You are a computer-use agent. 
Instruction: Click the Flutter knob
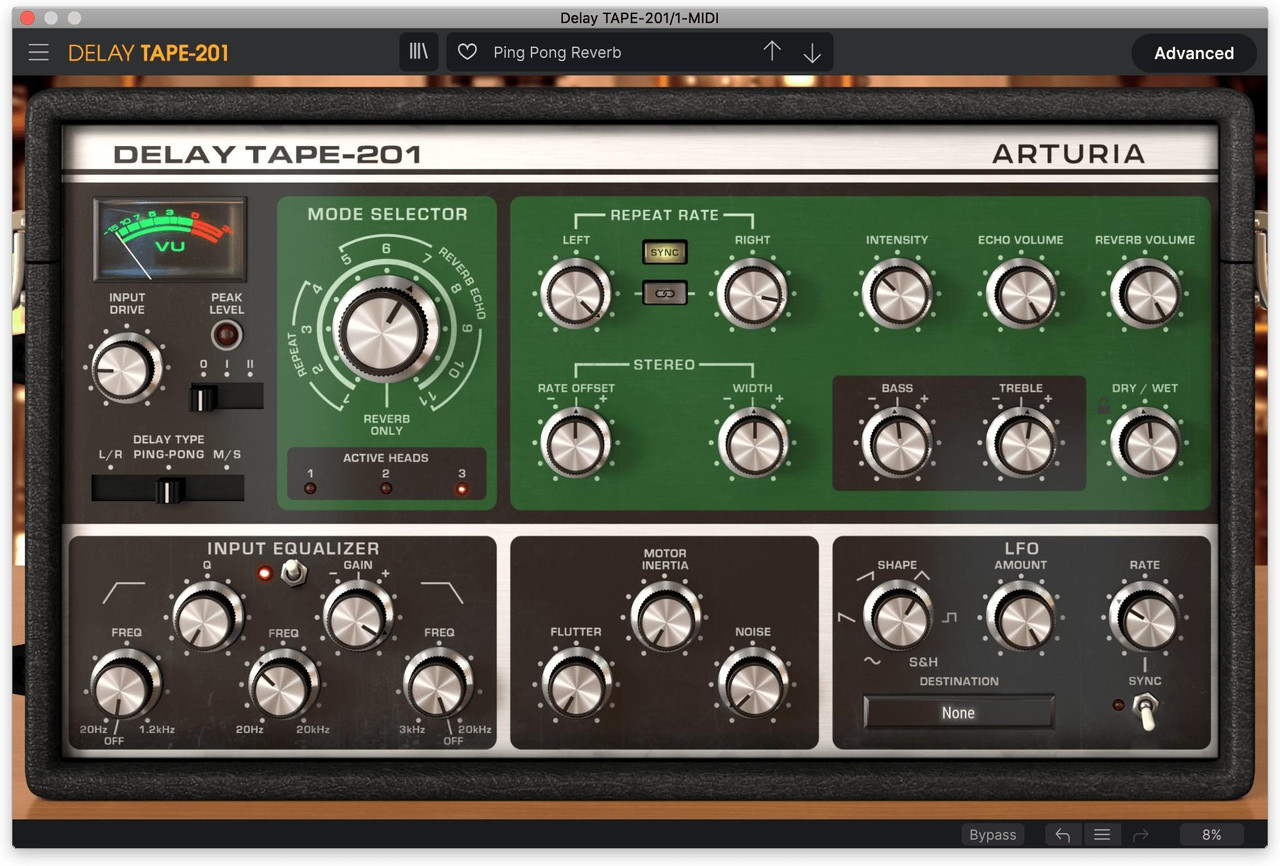[576, 685]
